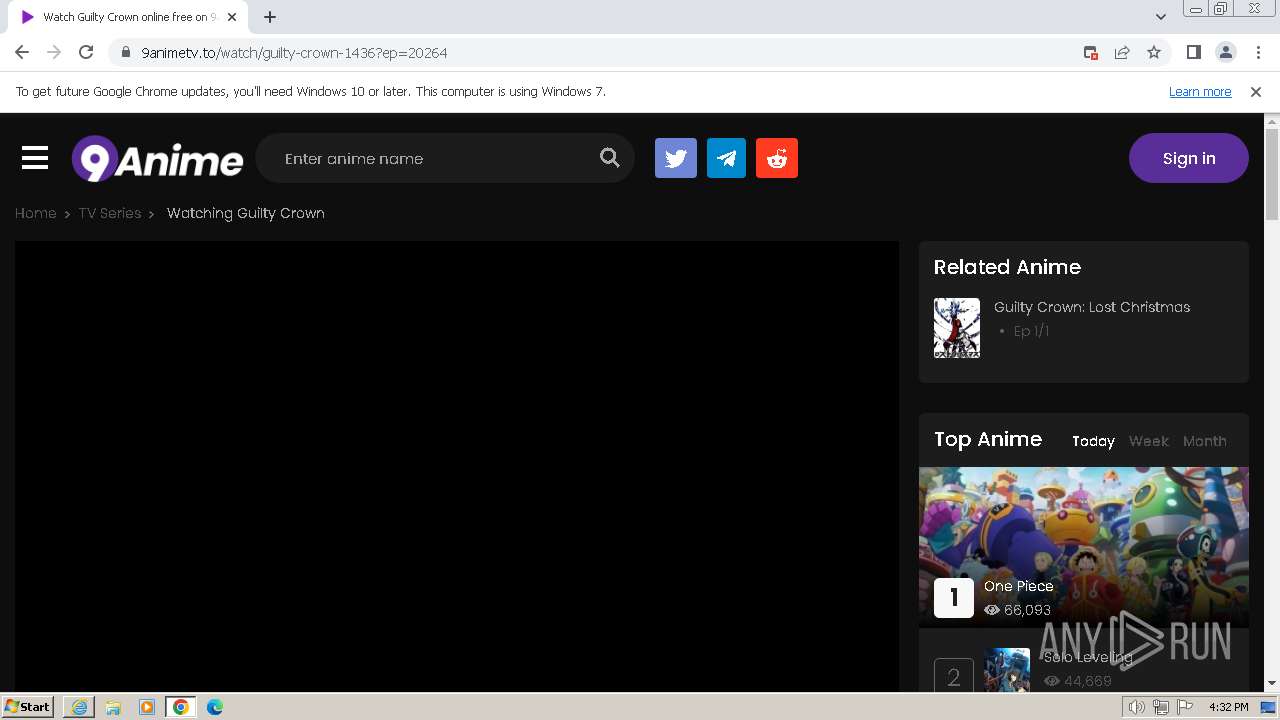
Task: Go to TV Series breadcrumb link
Action: (x=110, y=213)
